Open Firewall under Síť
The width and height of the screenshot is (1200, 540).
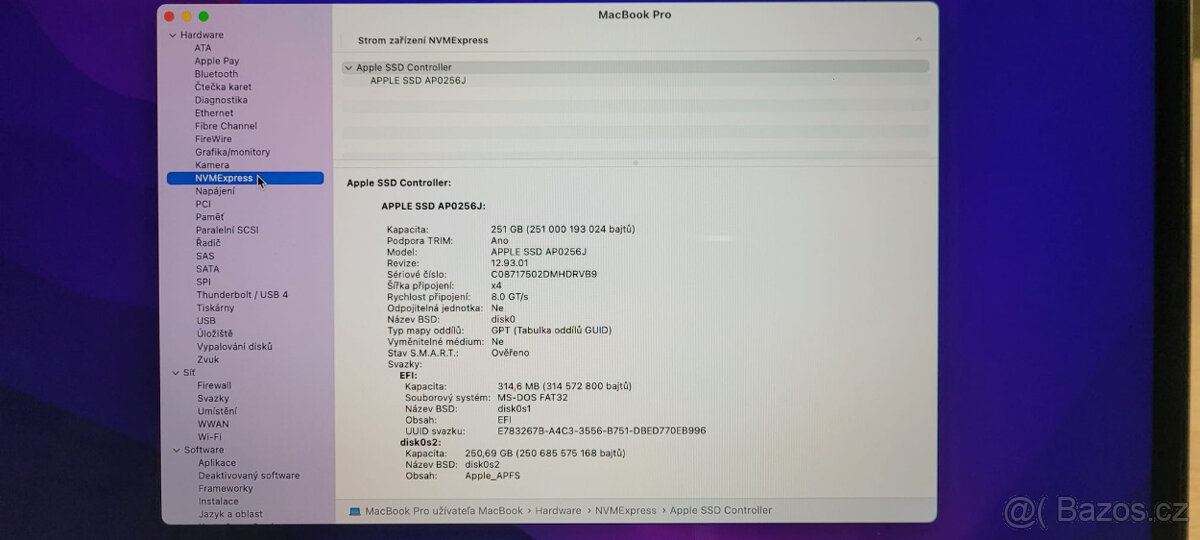tap(214, 385)
